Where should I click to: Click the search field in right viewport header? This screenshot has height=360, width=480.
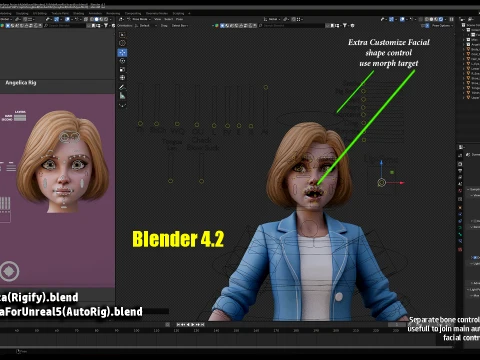(x=292, y=25)
